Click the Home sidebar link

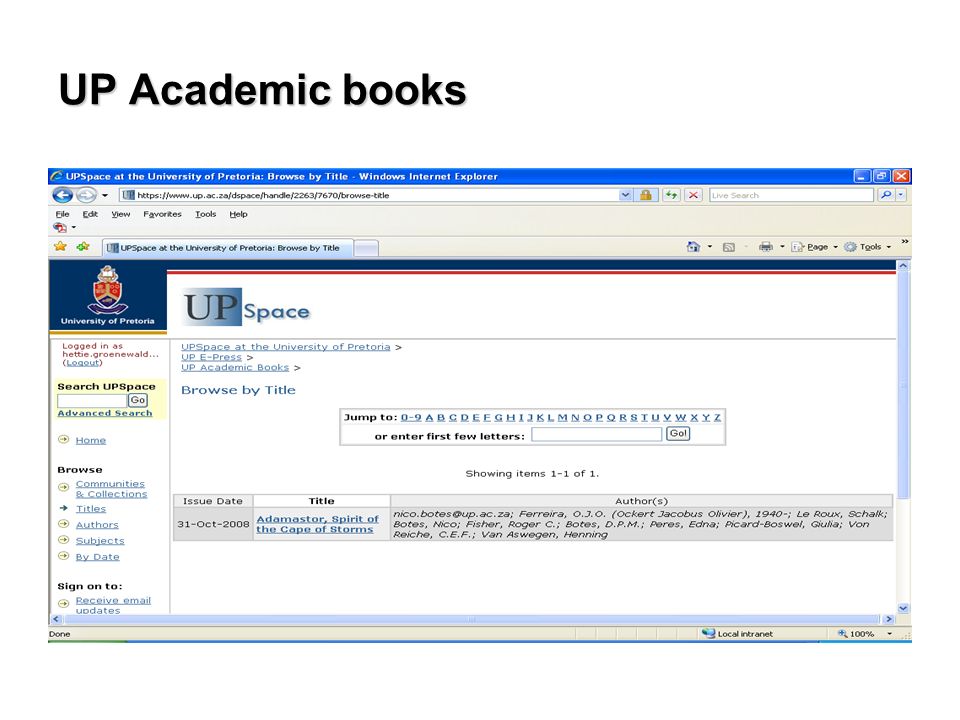coord(91,440)
